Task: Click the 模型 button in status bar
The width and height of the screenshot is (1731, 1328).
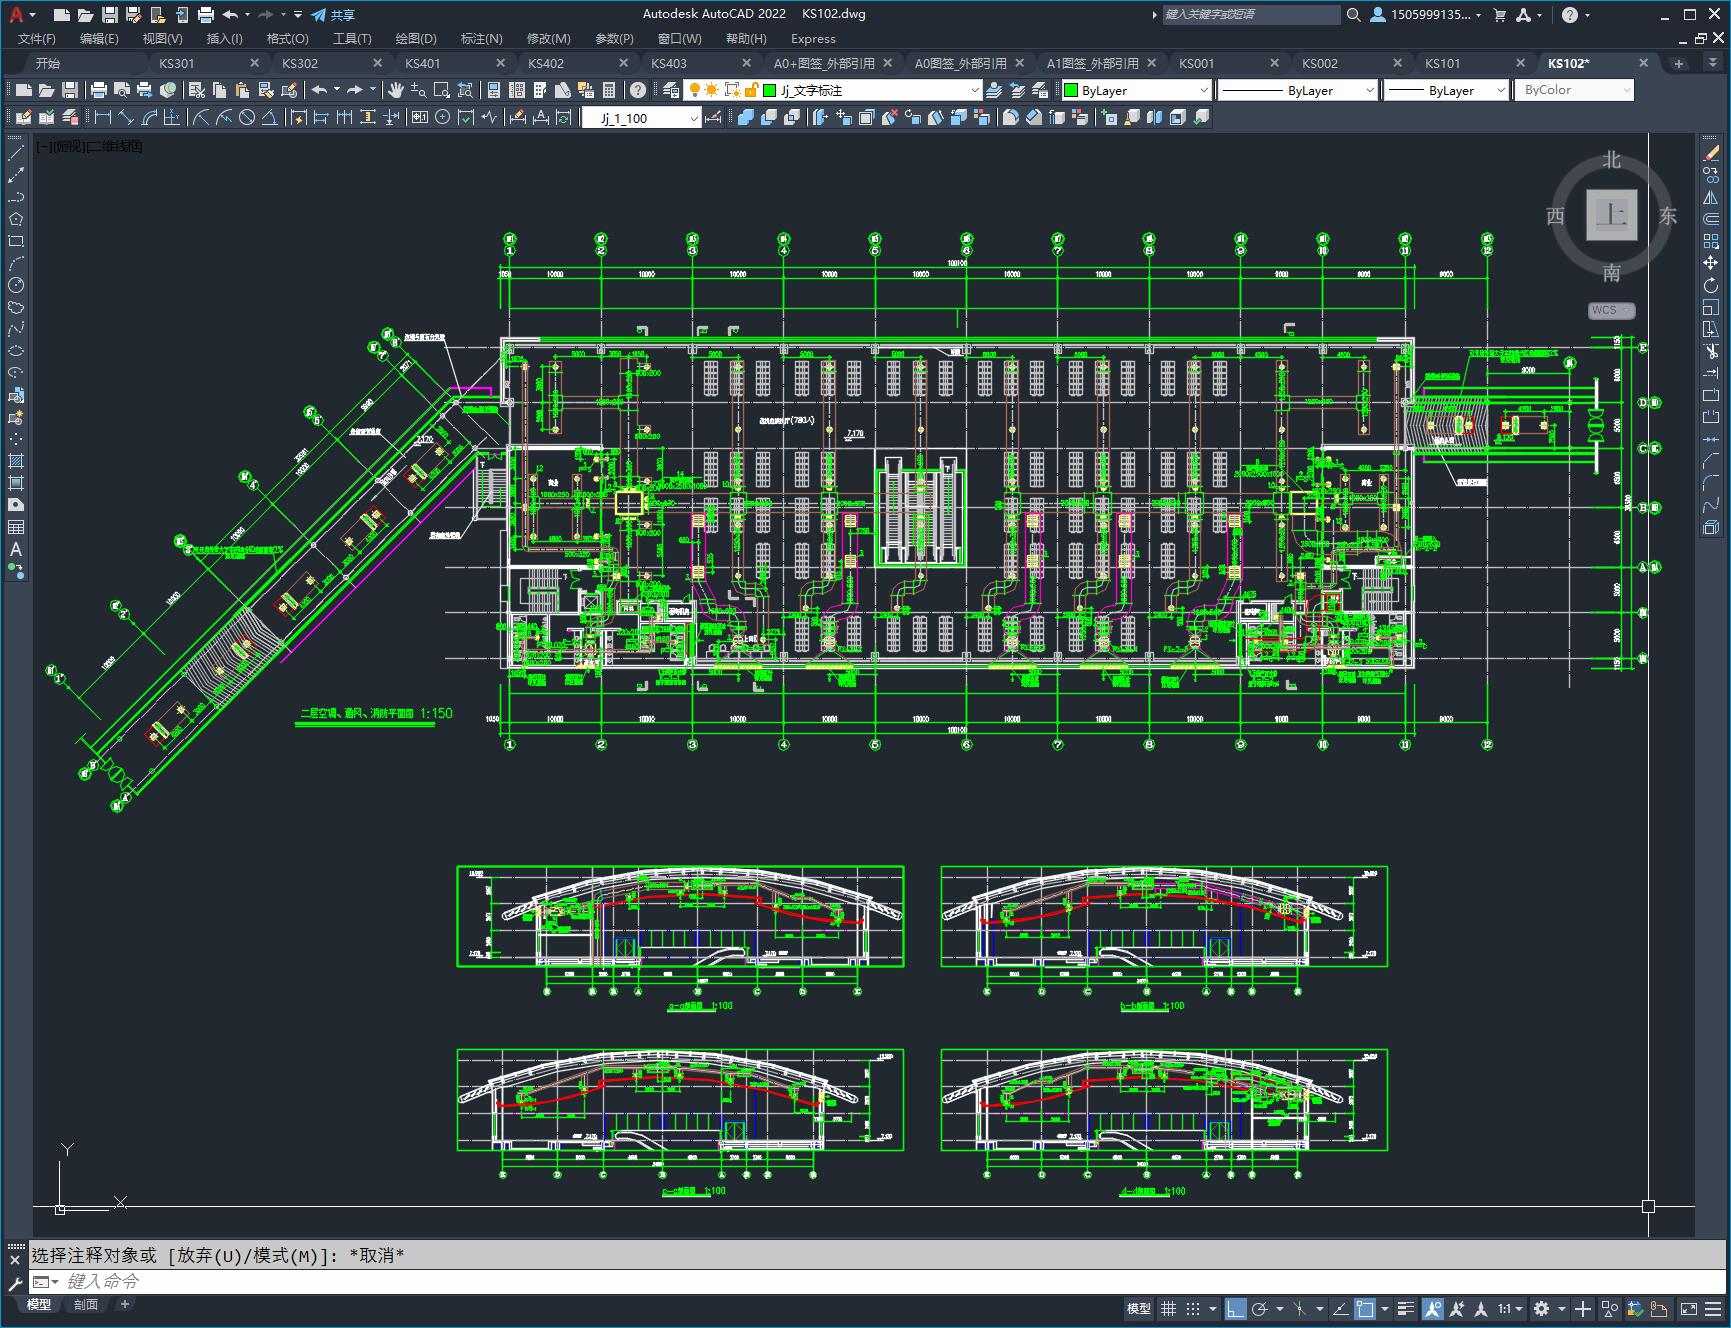Action: 1139,1308
